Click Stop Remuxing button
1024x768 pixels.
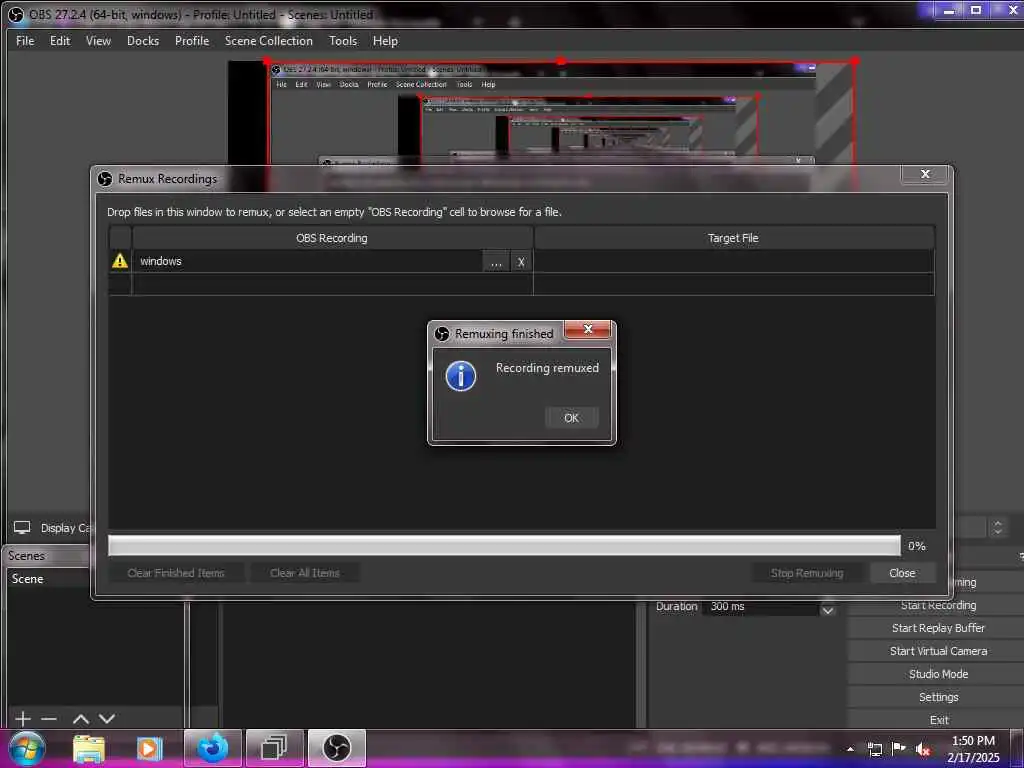pyautogui.click(x=807, y=573)
